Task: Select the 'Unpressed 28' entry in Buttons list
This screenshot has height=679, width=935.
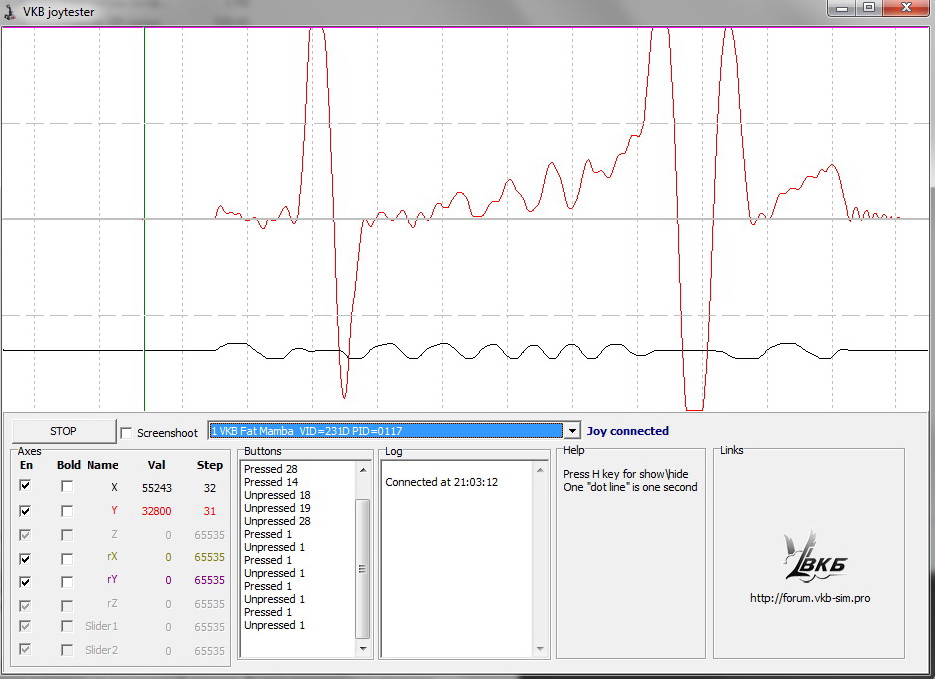Action: (277, 521)
